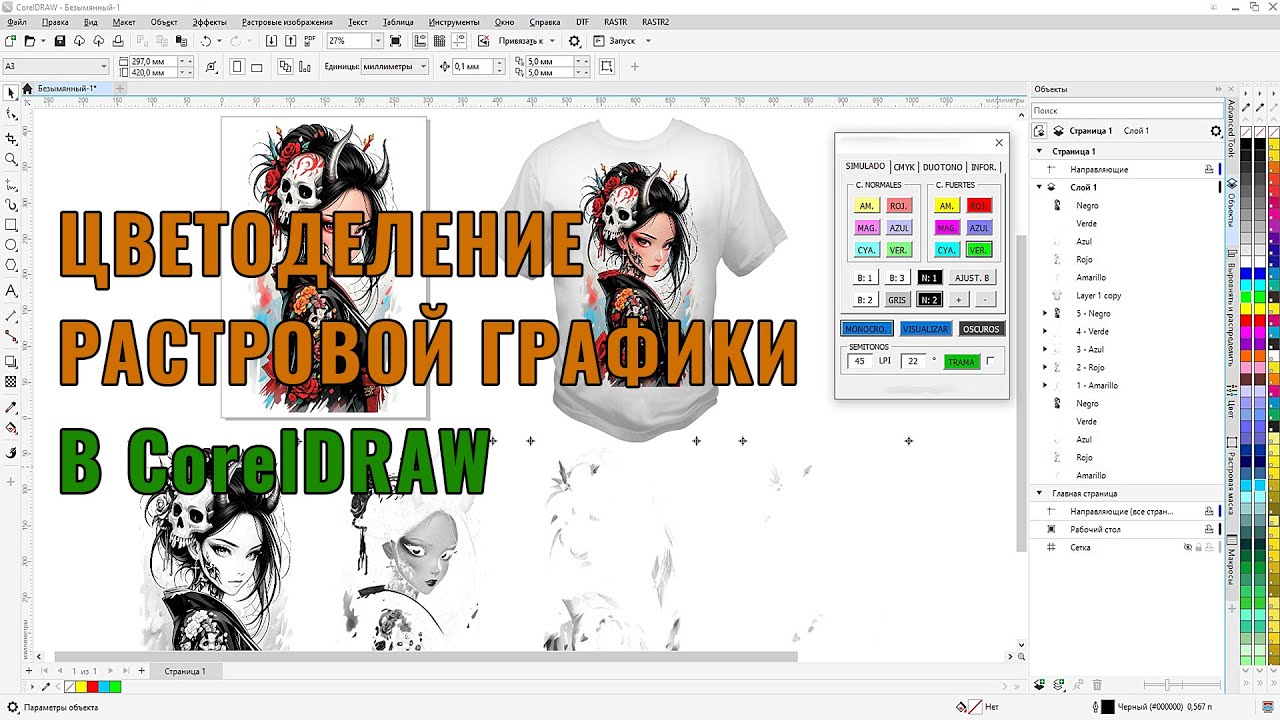Select the Ellipse tool
Image resolution: width=1280 pixels, height=720 pixels.
11,244
